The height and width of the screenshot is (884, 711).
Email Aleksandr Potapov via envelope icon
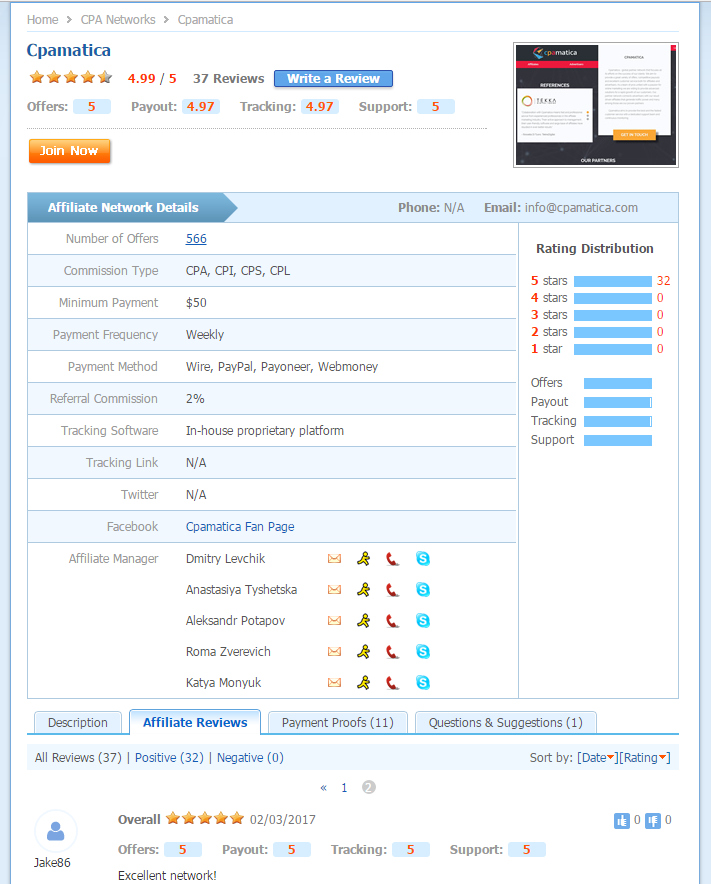tap(334, 621)
